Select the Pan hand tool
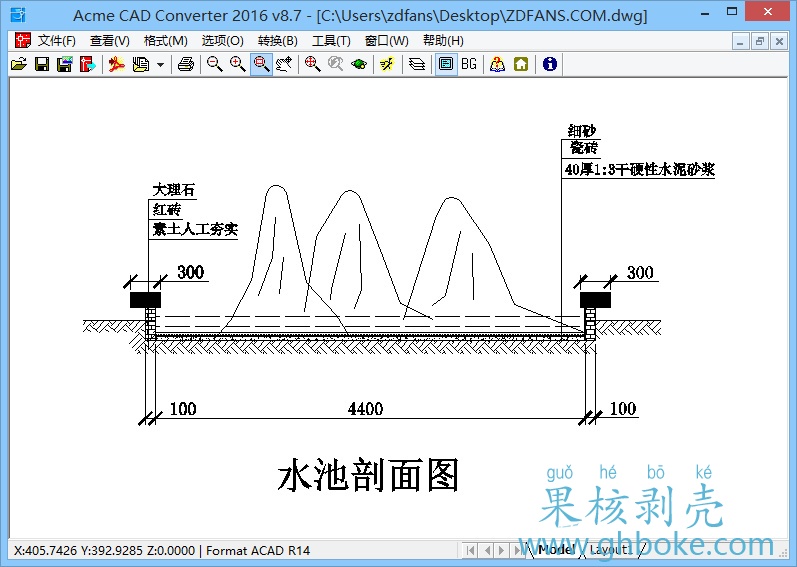The image size is (797, 567). coord(284,64)
